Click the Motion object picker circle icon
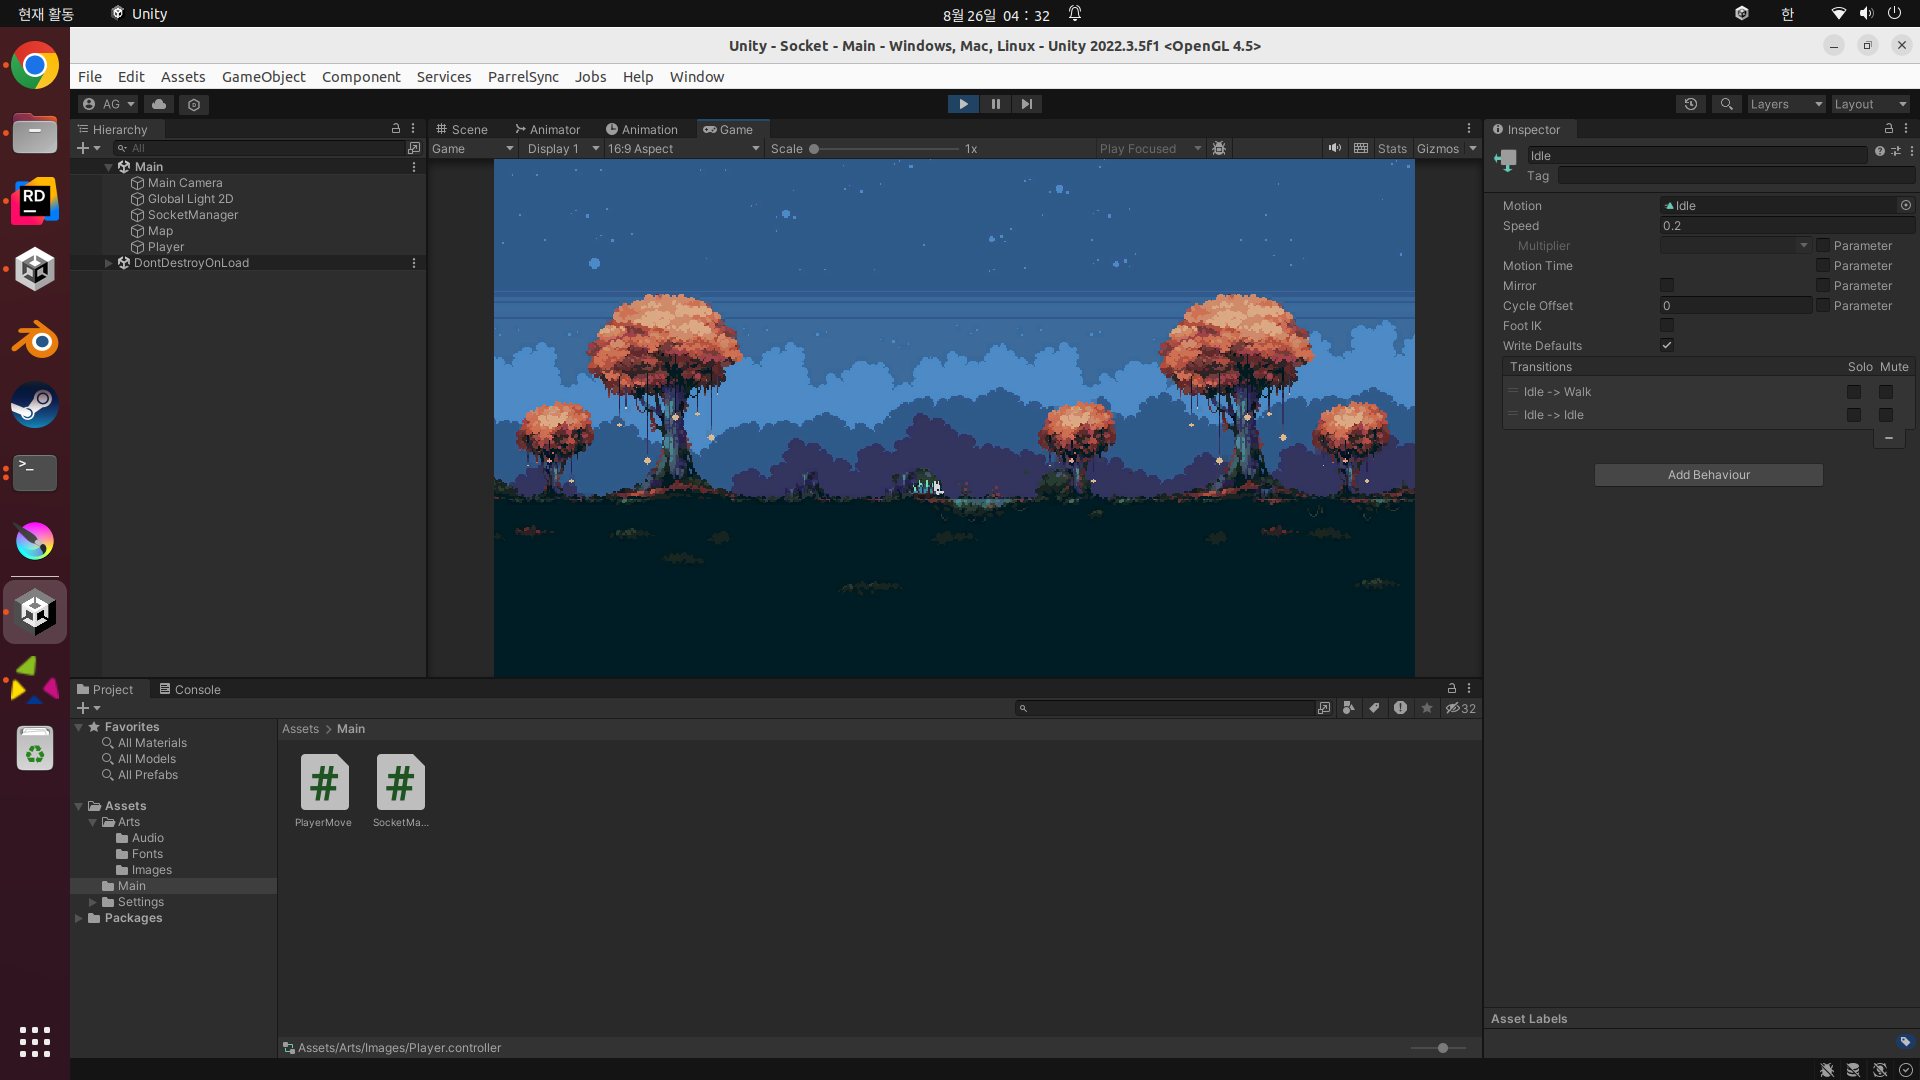 (1906, 205)
